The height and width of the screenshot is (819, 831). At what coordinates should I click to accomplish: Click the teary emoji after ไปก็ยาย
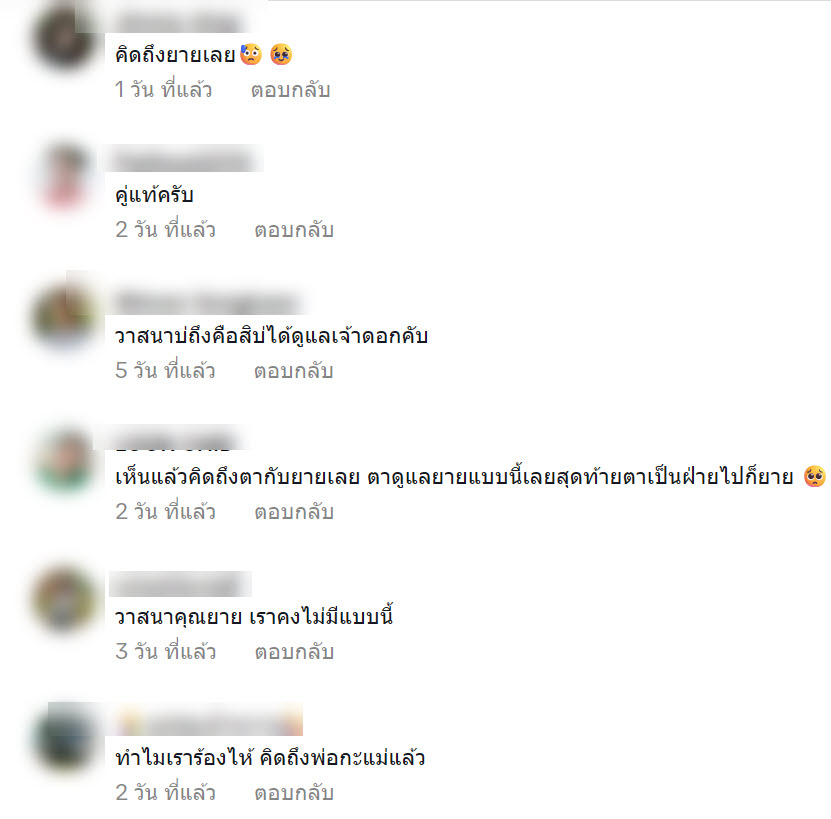815,477
